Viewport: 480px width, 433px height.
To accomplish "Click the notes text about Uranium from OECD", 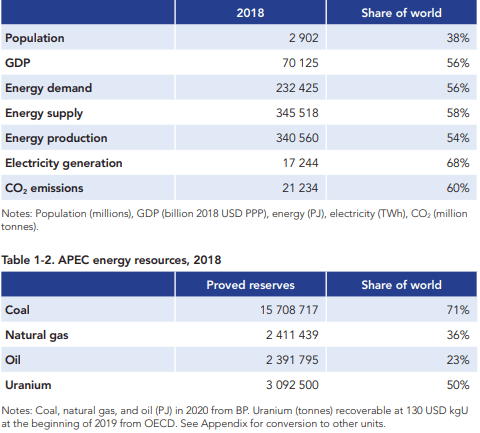I will point(235,417).
